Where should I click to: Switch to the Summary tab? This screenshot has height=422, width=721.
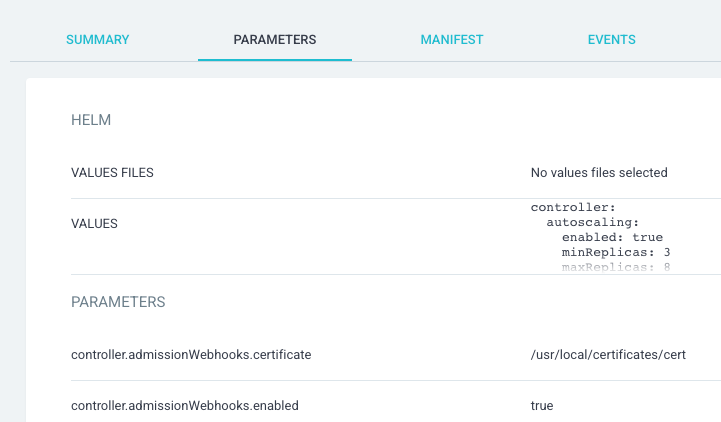[97, 40]
